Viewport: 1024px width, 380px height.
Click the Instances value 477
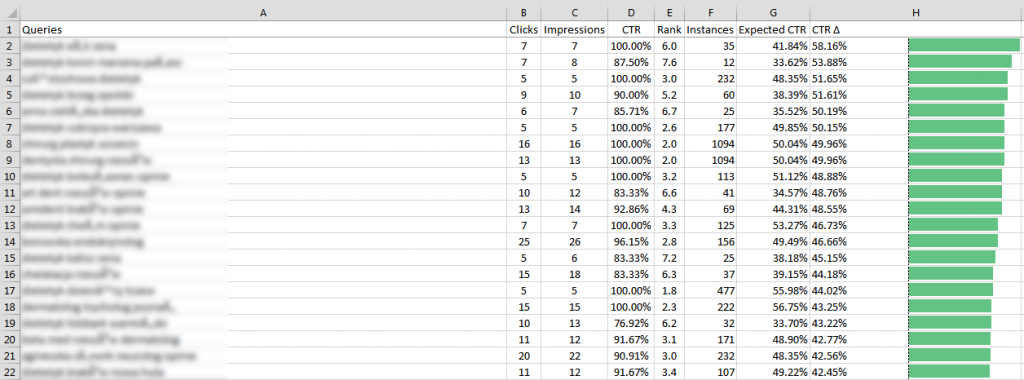(x=725, y=291)
